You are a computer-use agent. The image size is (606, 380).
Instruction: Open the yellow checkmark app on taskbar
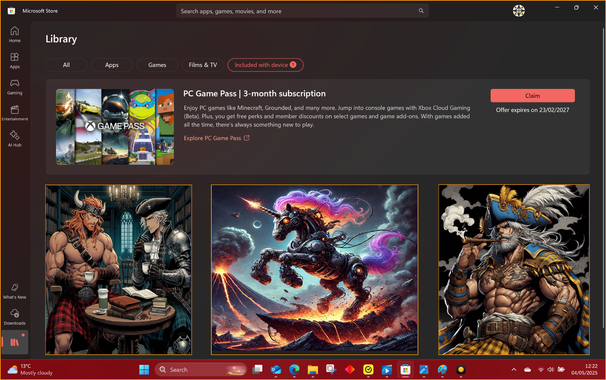click(368, 370)
